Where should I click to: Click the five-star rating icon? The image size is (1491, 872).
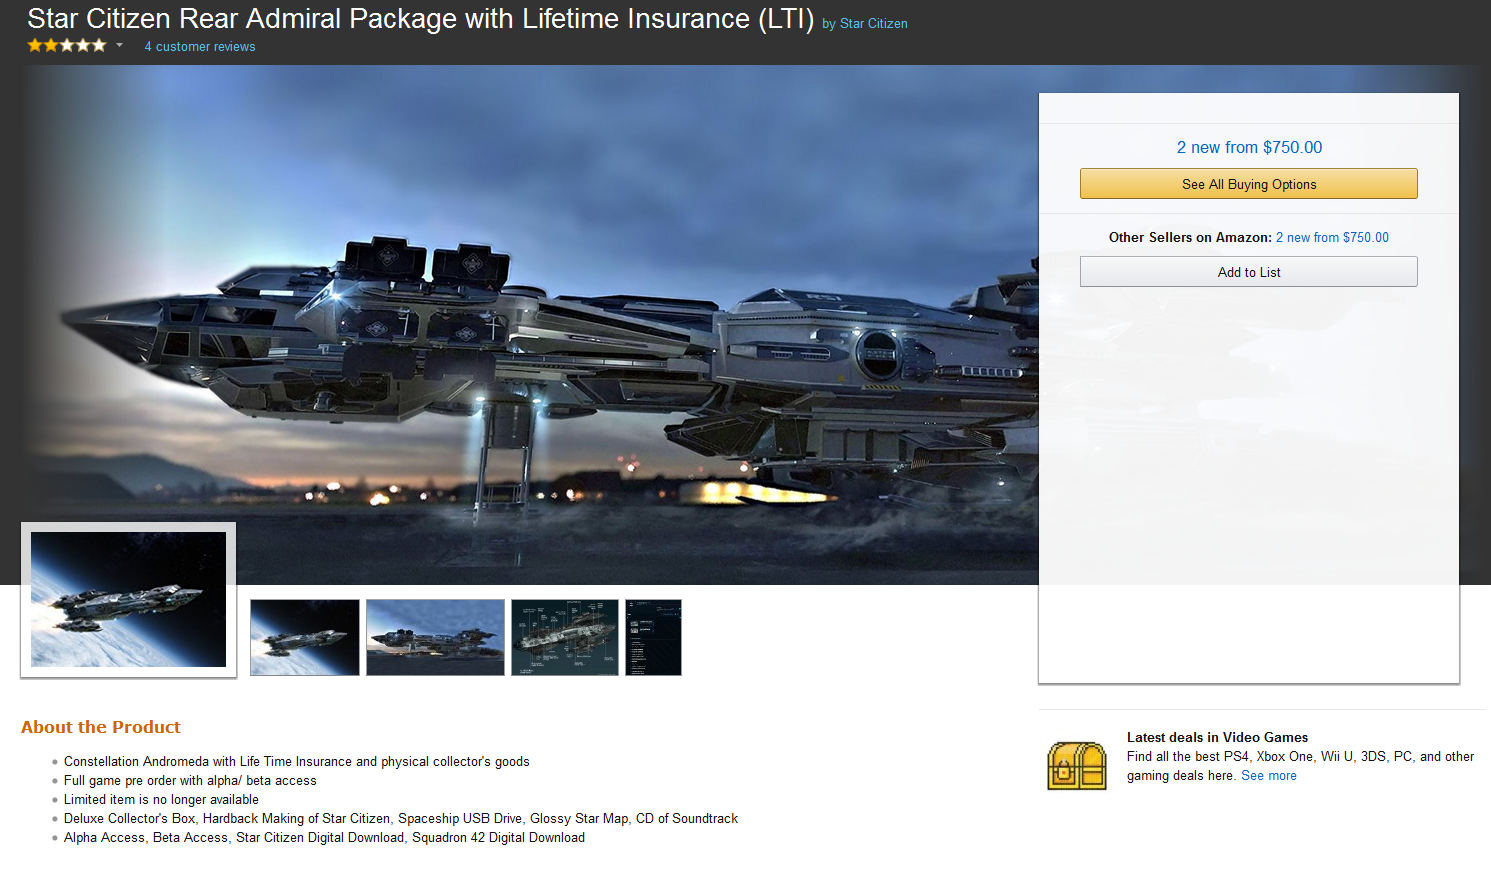(x=67, y=45)
